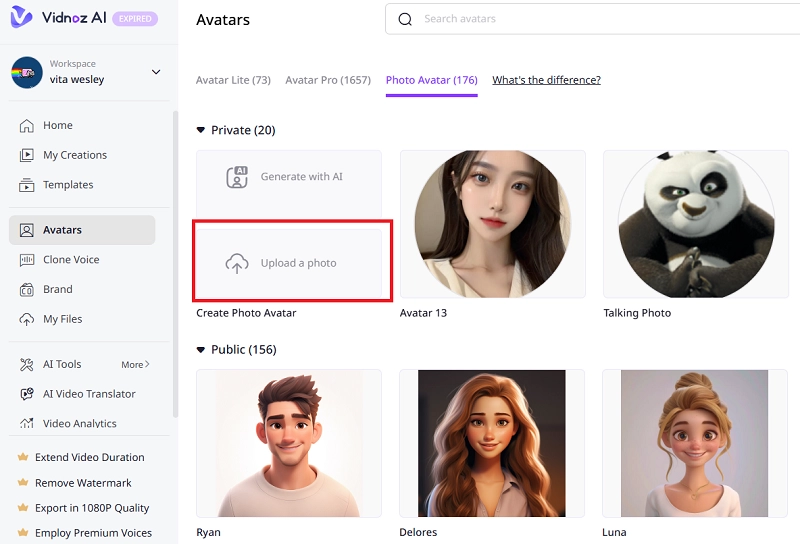Click the Brand icon in sidebar
Image resolution: width=800 pixels, height=544 pixels.
(x=27, y=289)
